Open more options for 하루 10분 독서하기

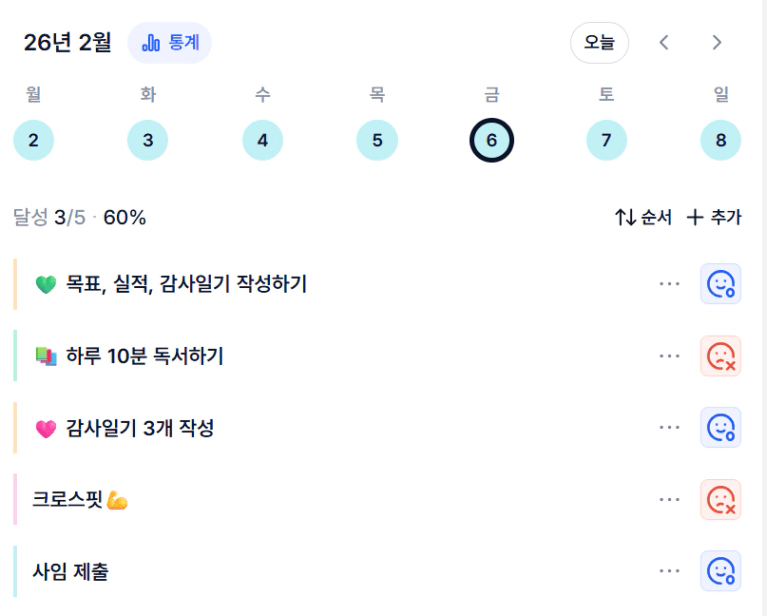669,356
